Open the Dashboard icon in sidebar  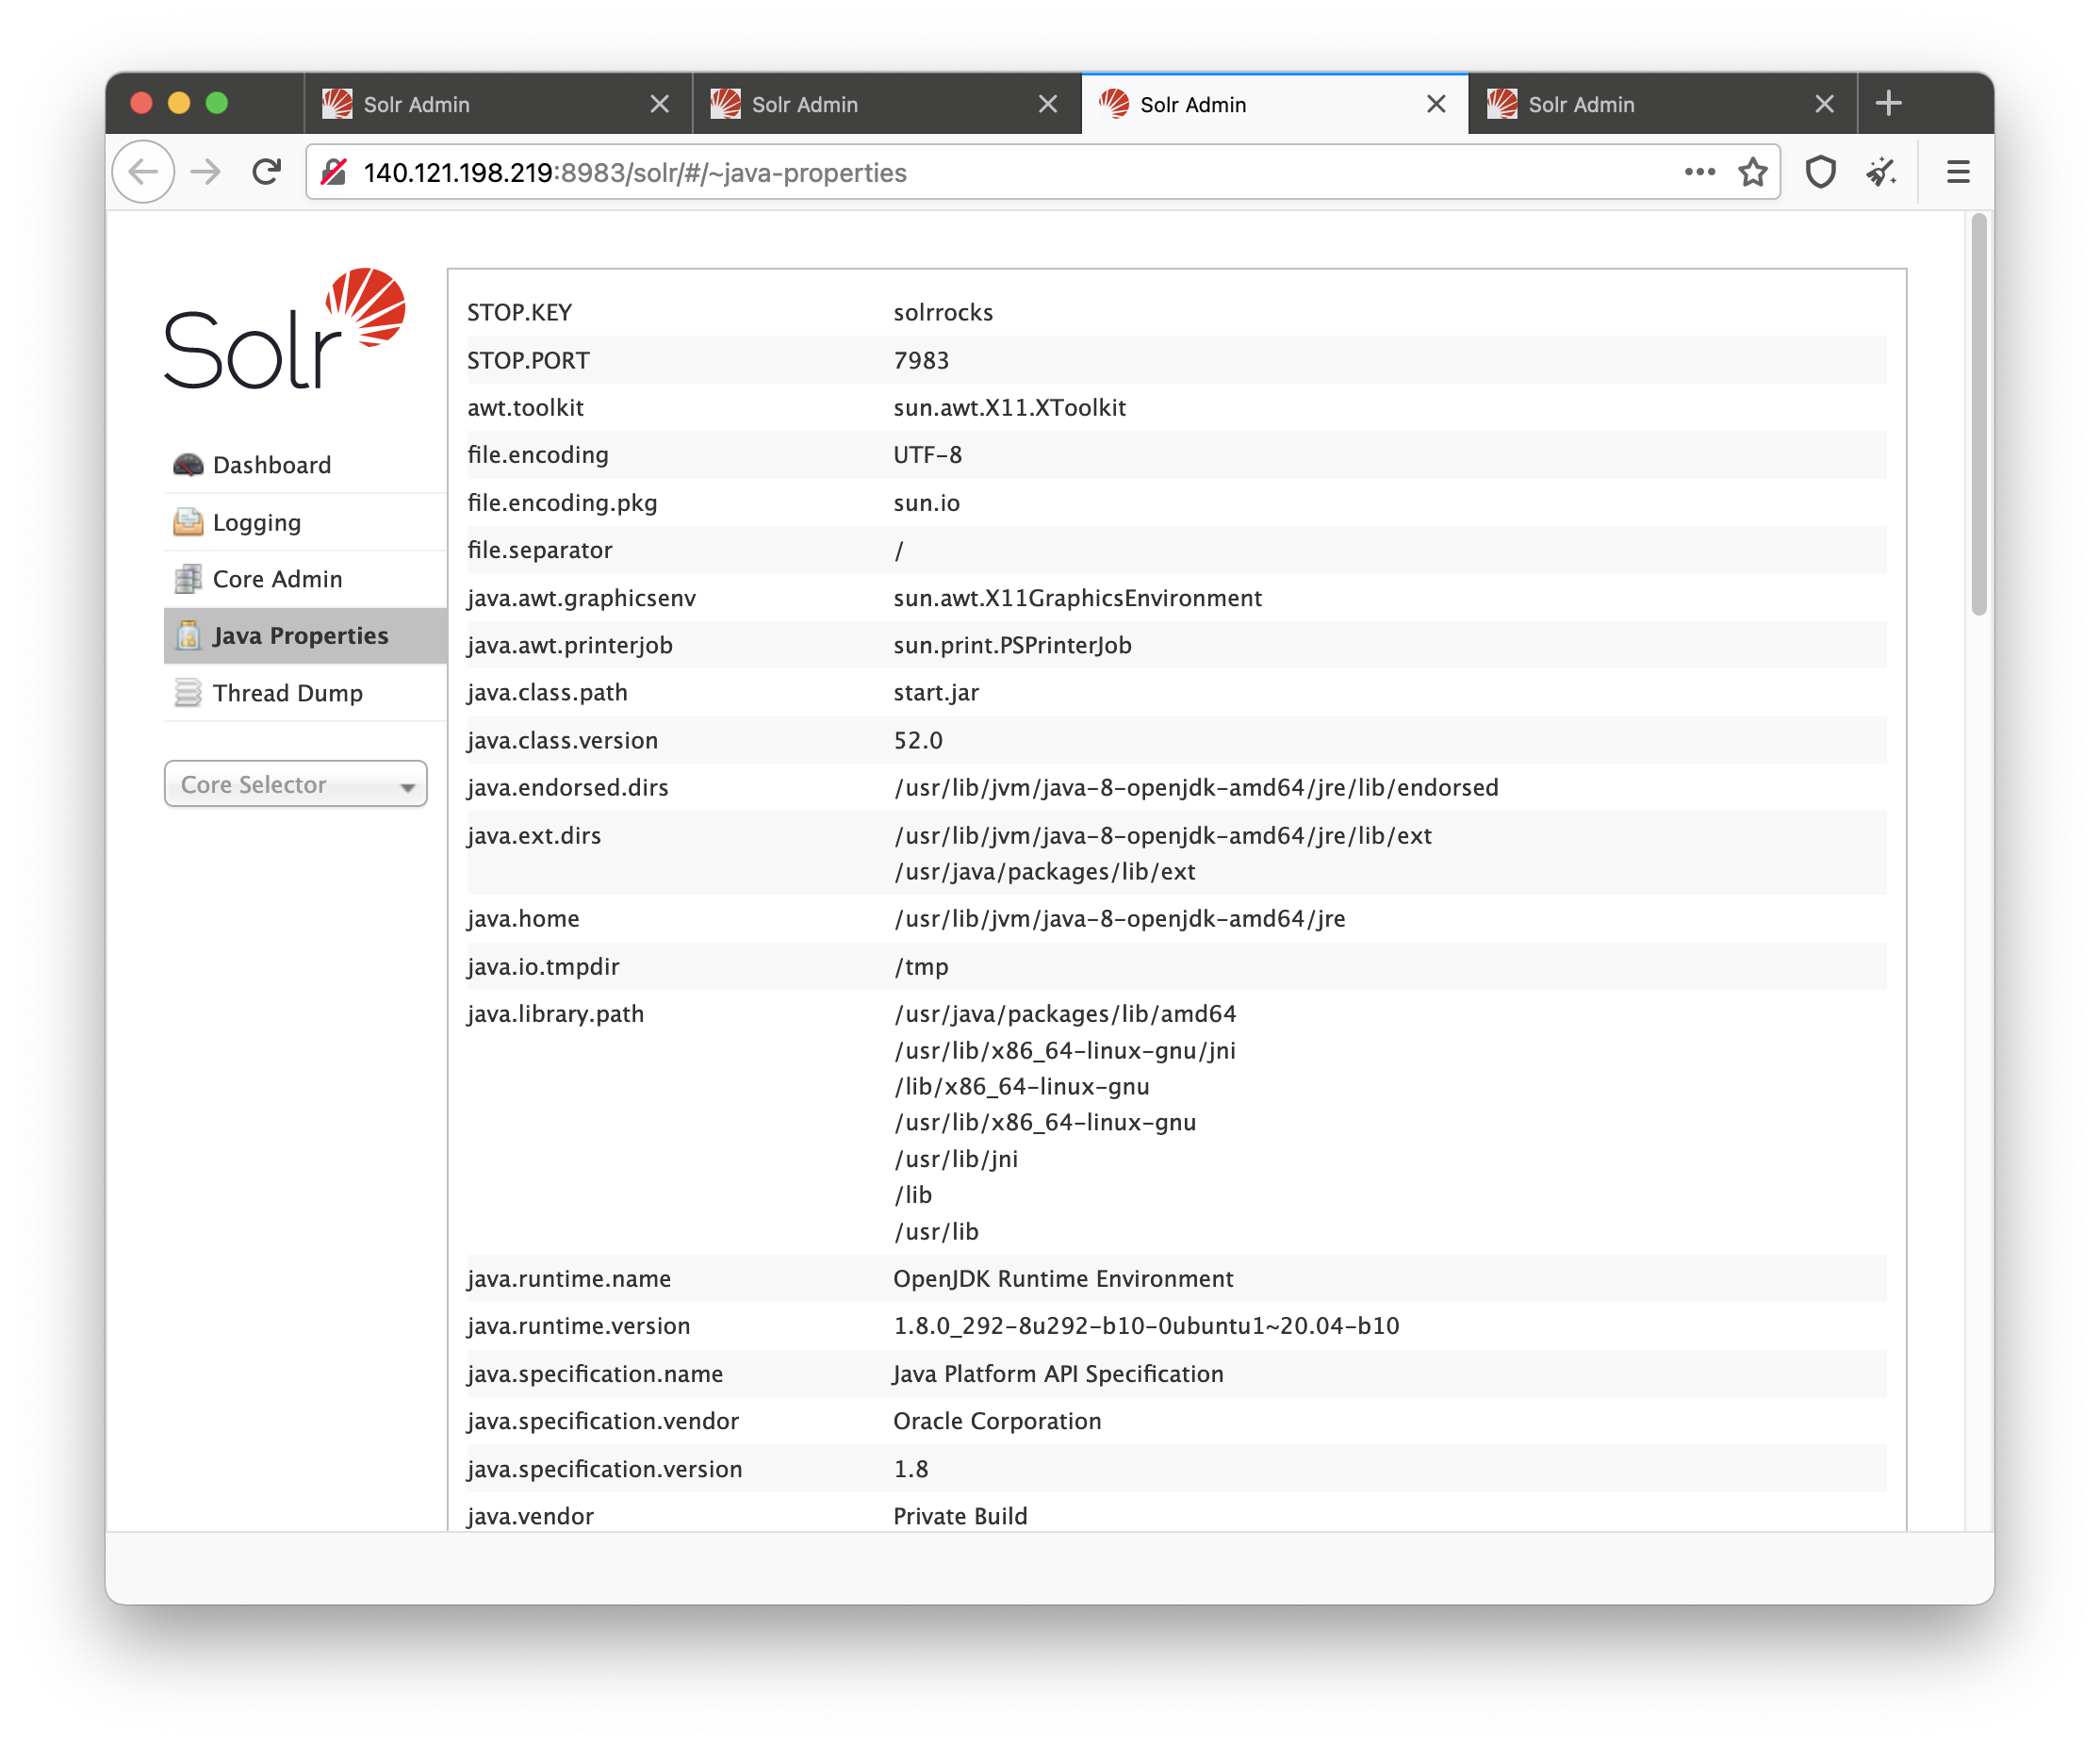[187, 465]
